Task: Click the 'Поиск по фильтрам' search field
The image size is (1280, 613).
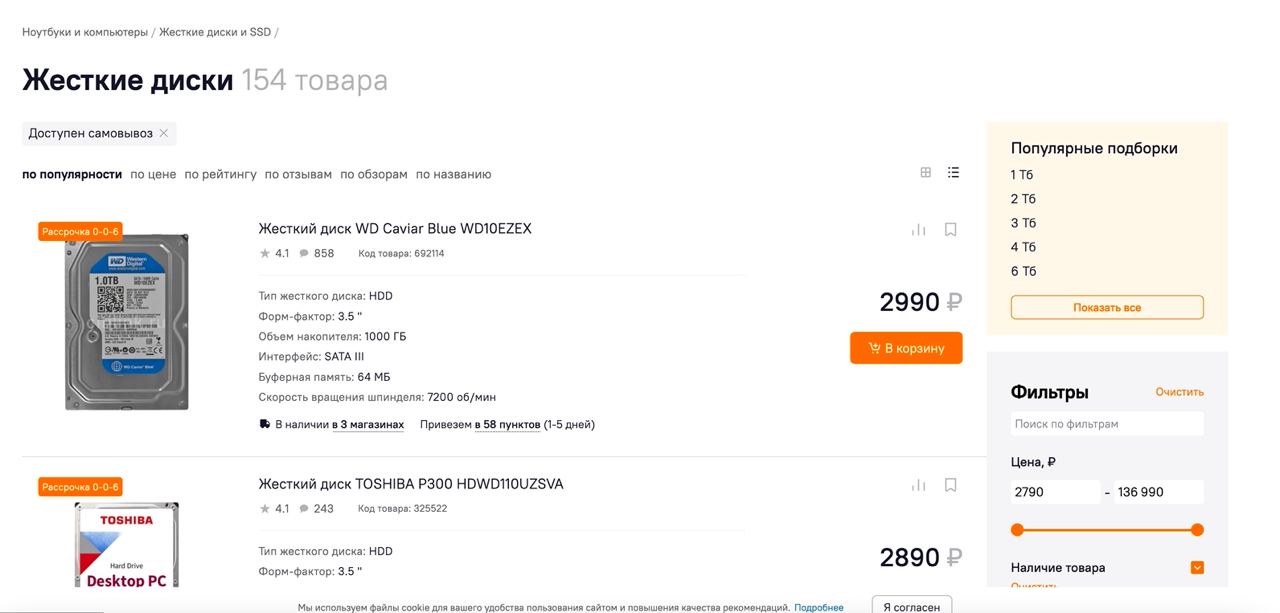Action: coord(1107,424)
